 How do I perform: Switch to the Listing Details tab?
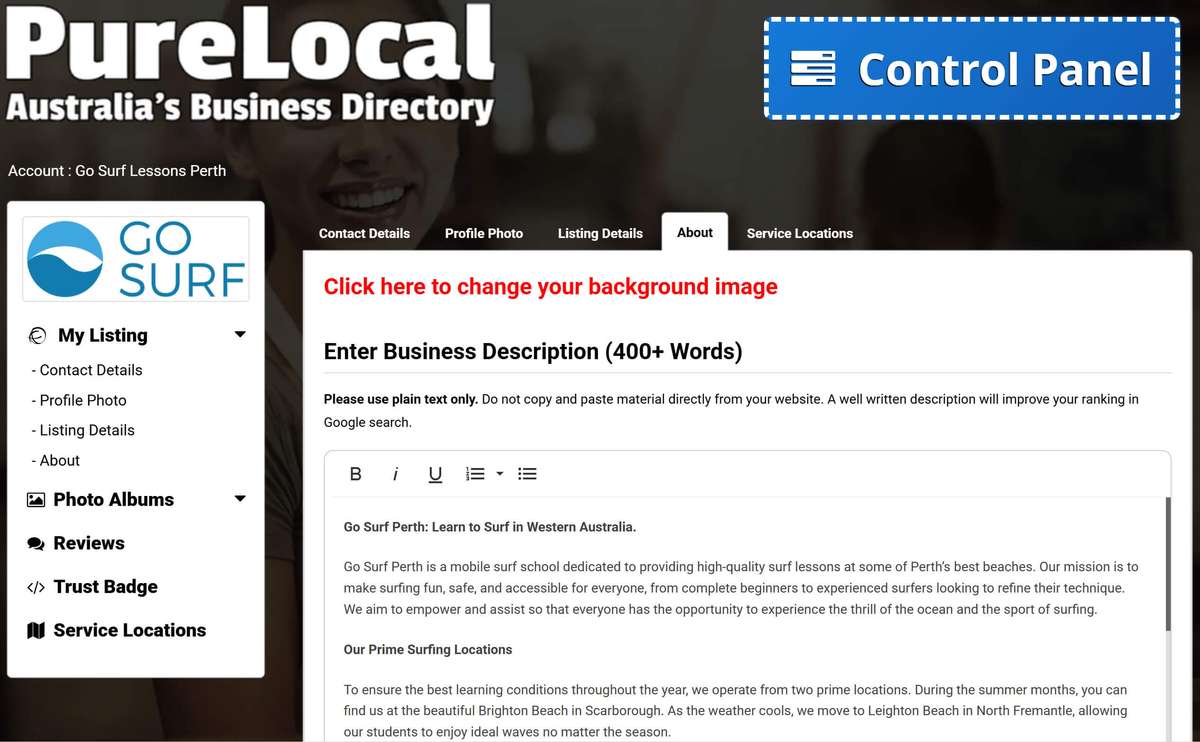pos(600,233)
